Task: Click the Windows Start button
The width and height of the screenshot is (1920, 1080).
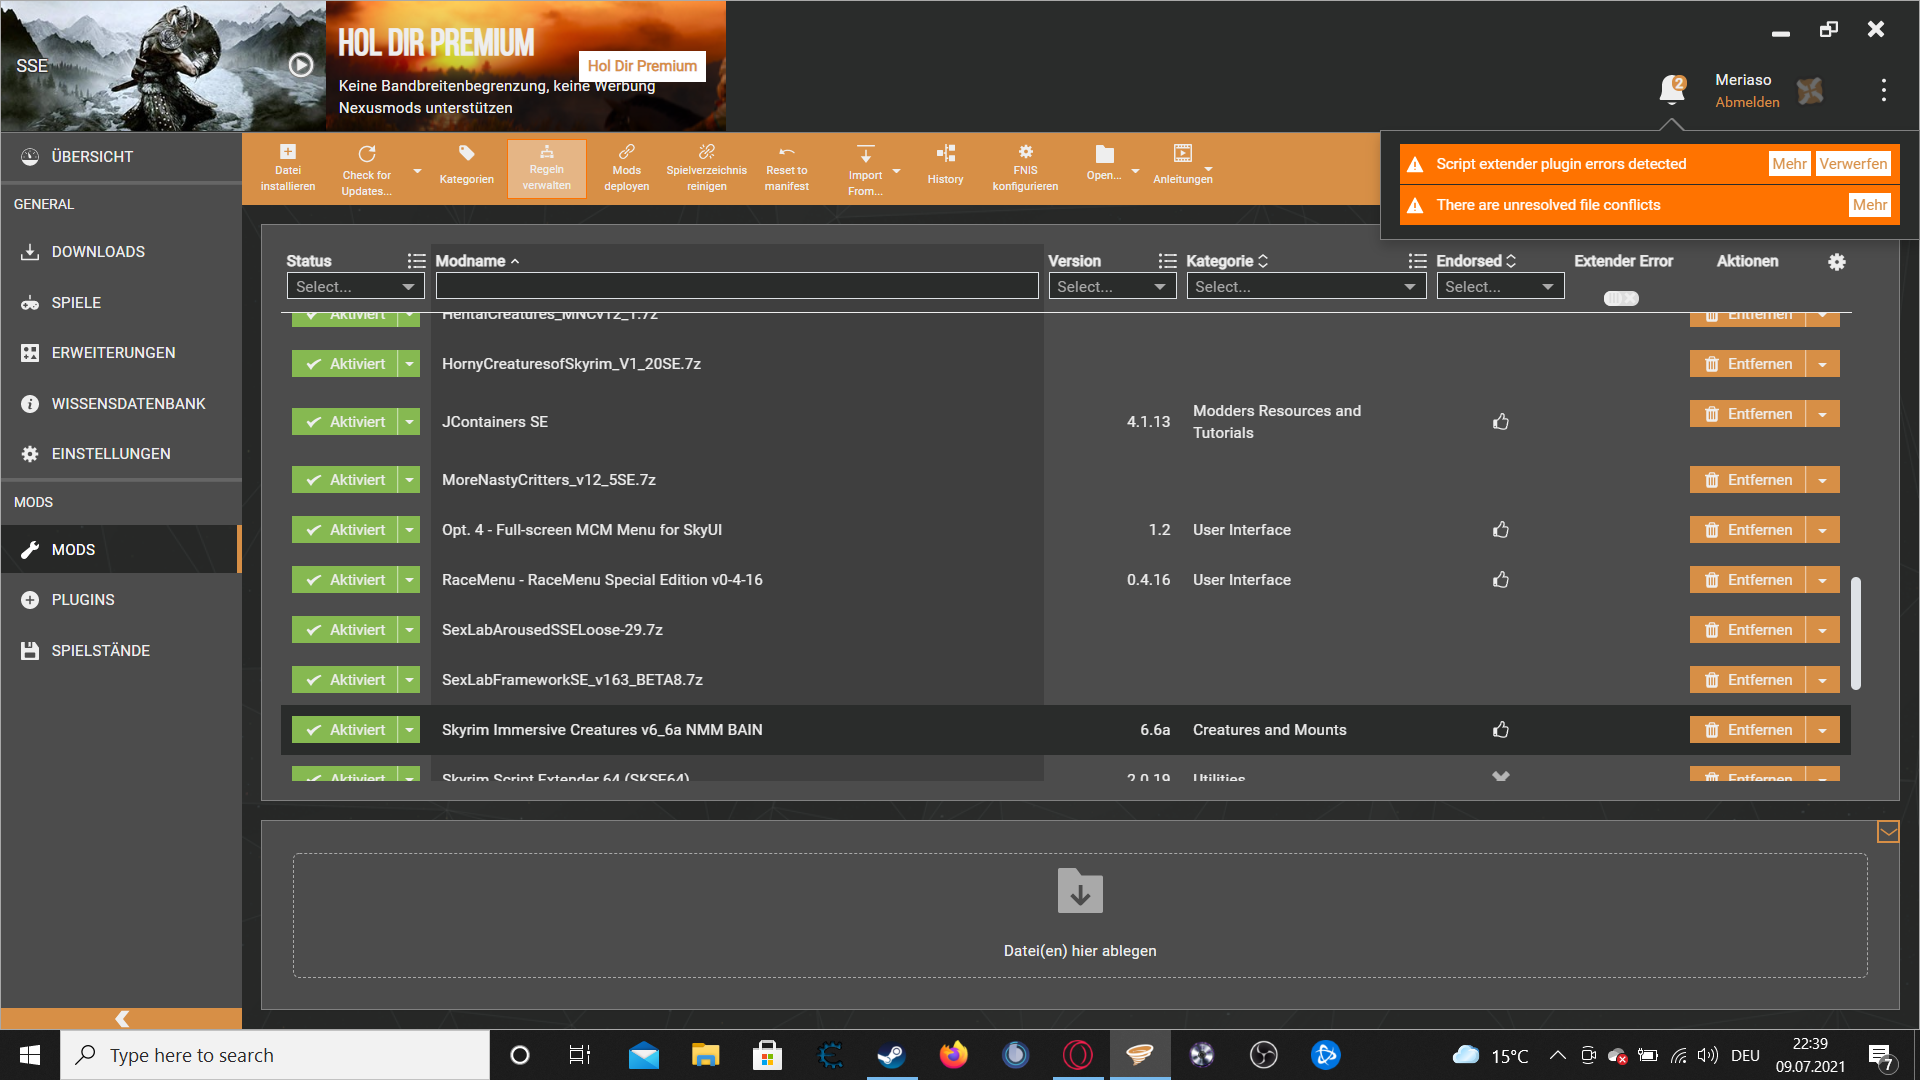Action: [30, 1055]
